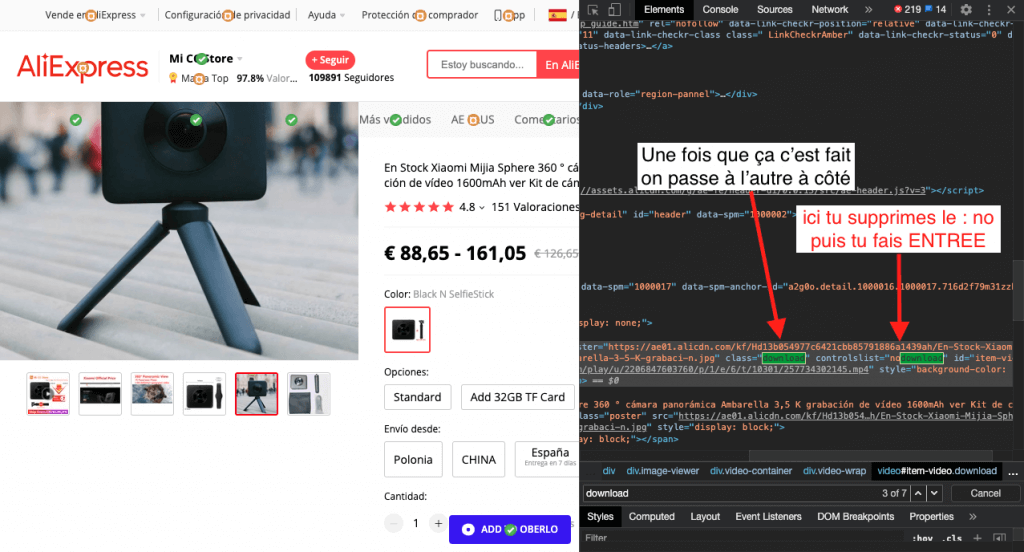Click the breadcrumb overflow dots on the right

click(1013, 472)
